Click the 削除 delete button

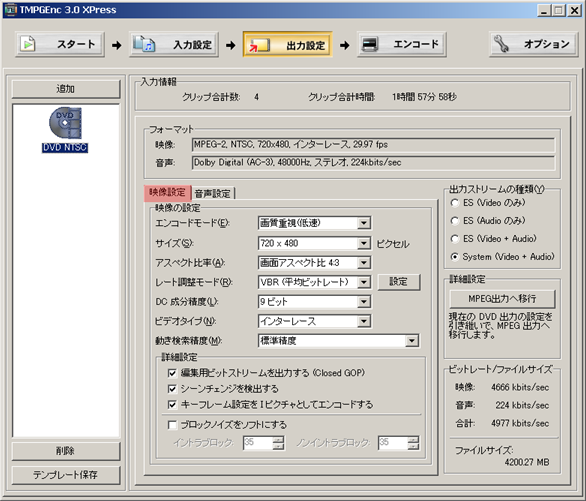coord(66,451)
